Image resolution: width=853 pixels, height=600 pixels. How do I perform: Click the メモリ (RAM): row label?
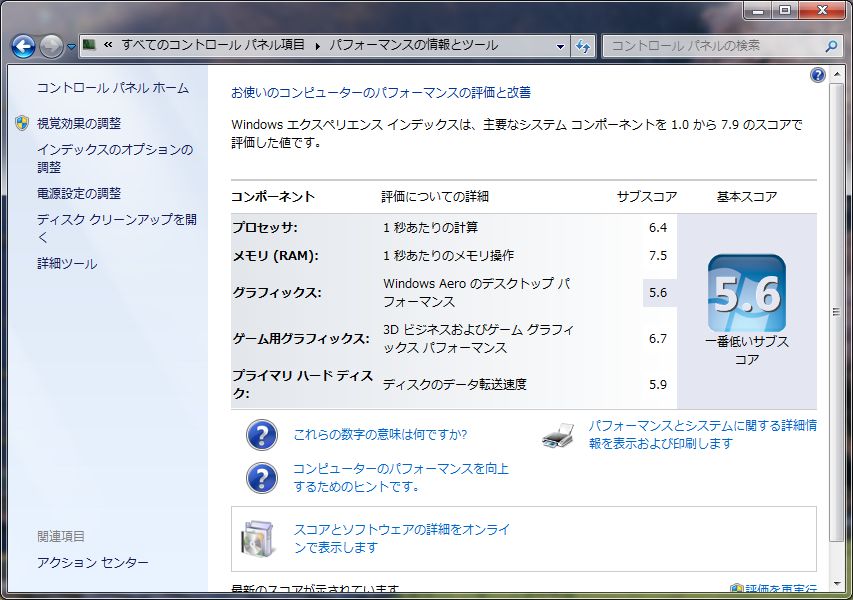click(276, 256)
